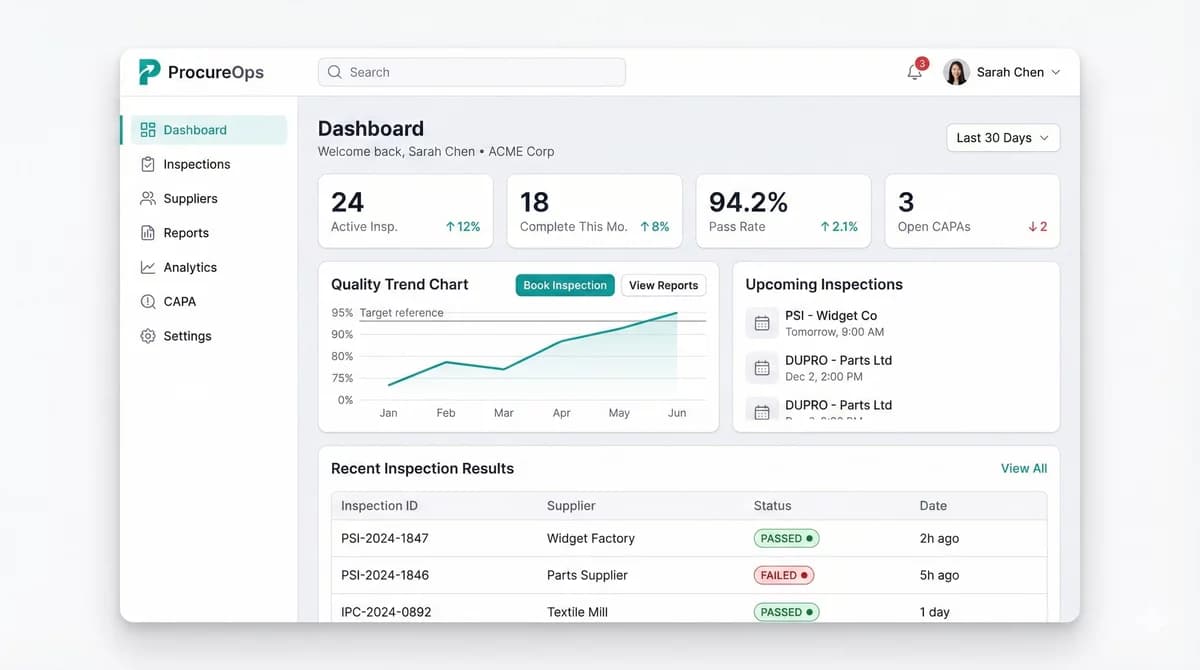The height and width of the screenshot is (670, 1200).
Task: Open View All recent inspection results
Action: pyautogui.click(x=1023, y=467)
